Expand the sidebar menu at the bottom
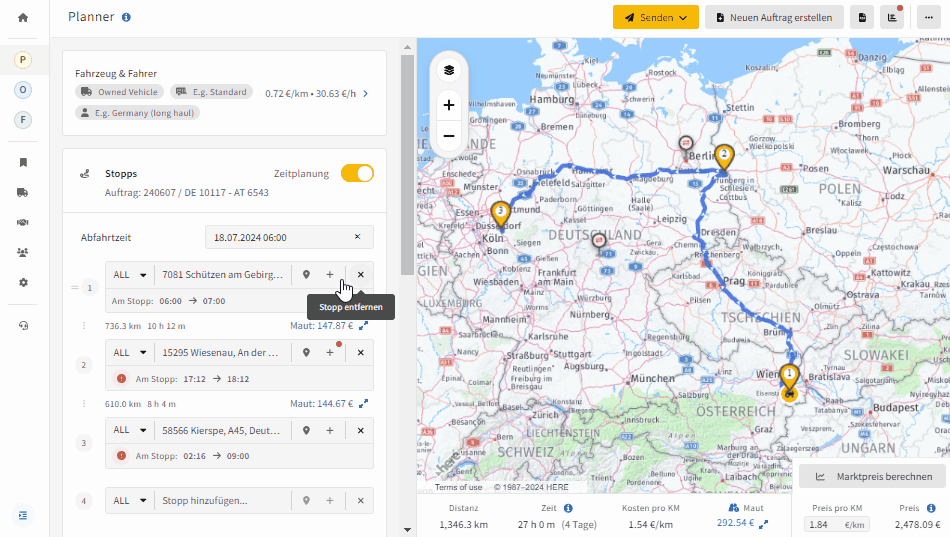This screenshot has width=950, height=537. 23,515
